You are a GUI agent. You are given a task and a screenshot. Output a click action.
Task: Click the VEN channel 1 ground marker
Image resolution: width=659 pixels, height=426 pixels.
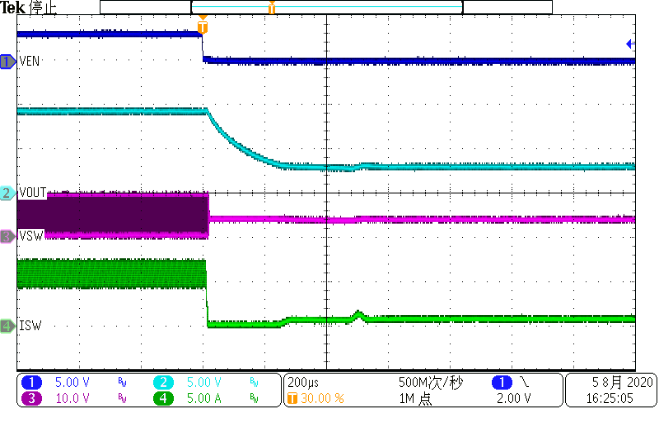(8, 62)
